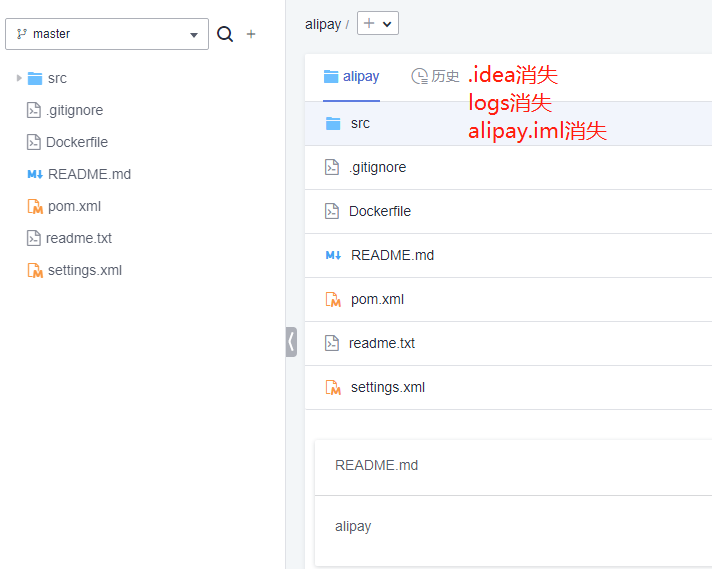Viewport: 712px width, 569px height.
Task: Open README.md in sidebar tree
Action: pyautogui.click(x=89, y=174)
